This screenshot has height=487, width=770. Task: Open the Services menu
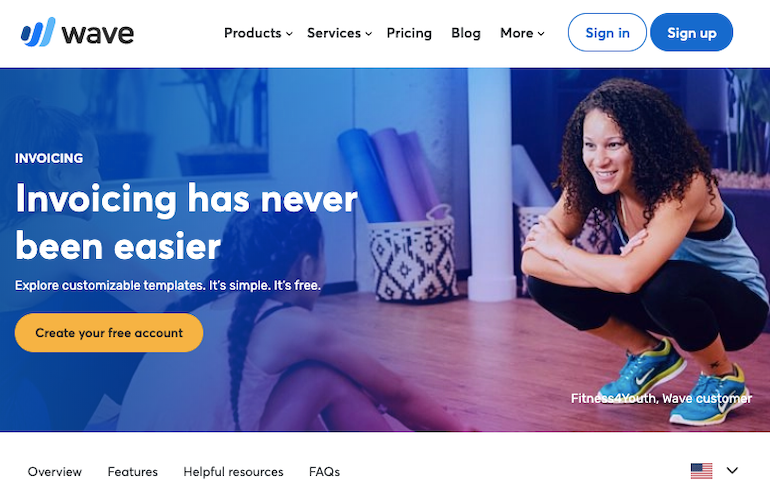[x=334, y=33]
